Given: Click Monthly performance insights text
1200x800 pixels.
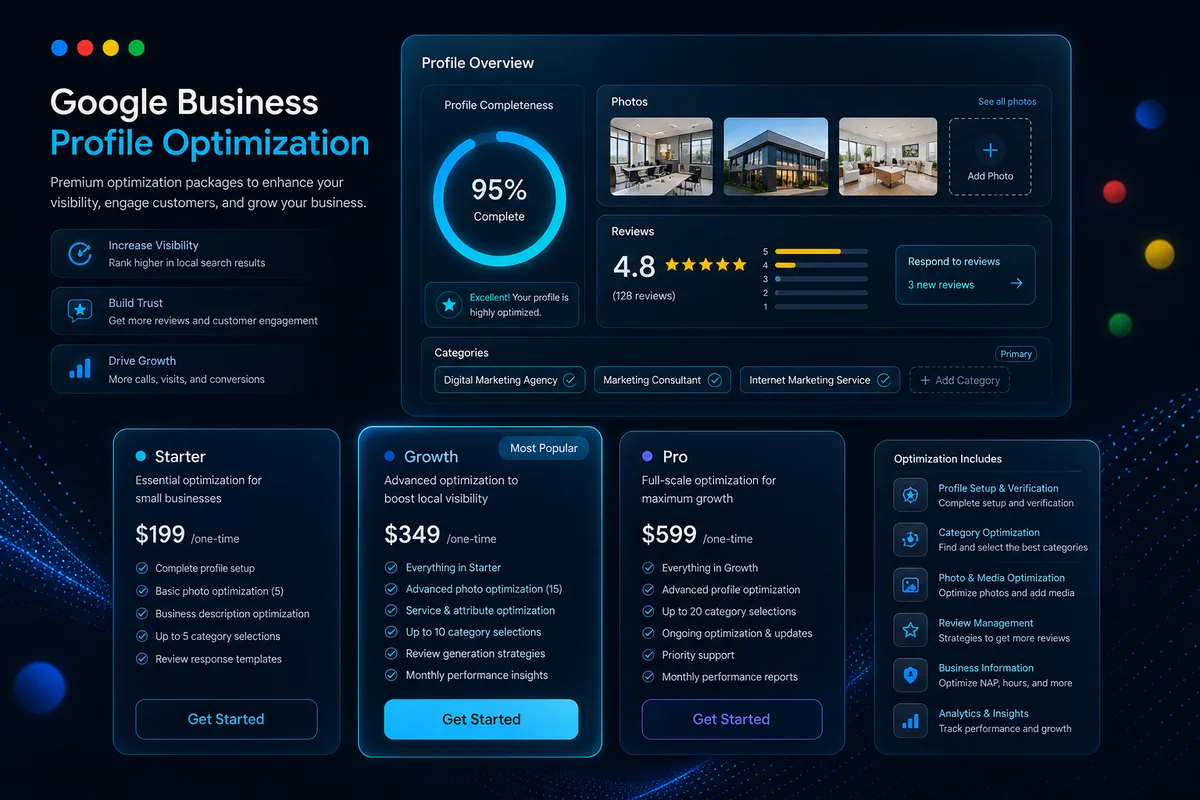Looking at the screenshot, I should click(x=477, y=675).
